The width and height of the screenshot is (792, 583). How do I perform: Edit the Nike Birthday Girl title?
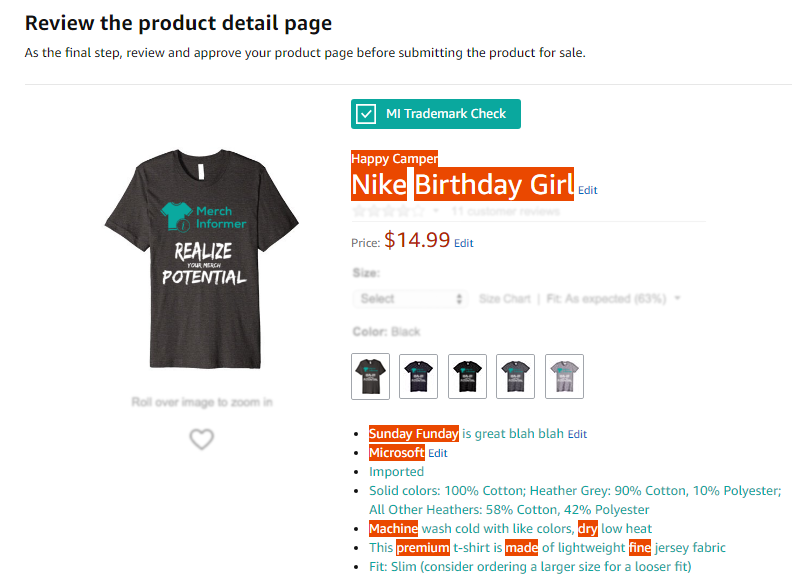(587, 190)
